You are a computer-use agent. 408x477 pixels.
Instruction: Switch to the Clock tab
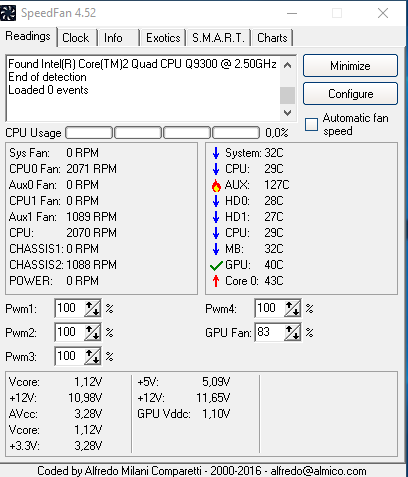76,38
